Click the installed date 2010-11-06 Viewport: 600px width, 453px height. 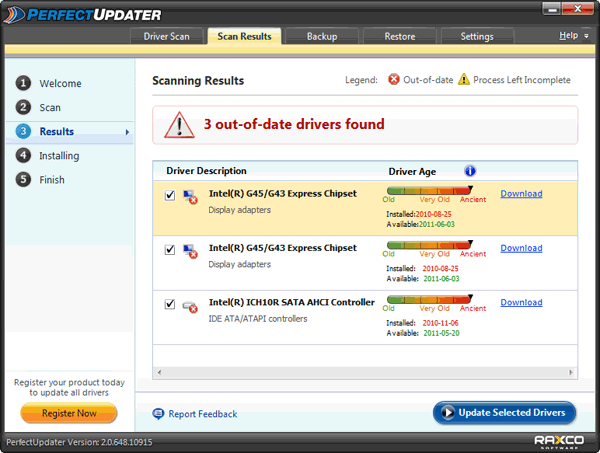(440, 323)
